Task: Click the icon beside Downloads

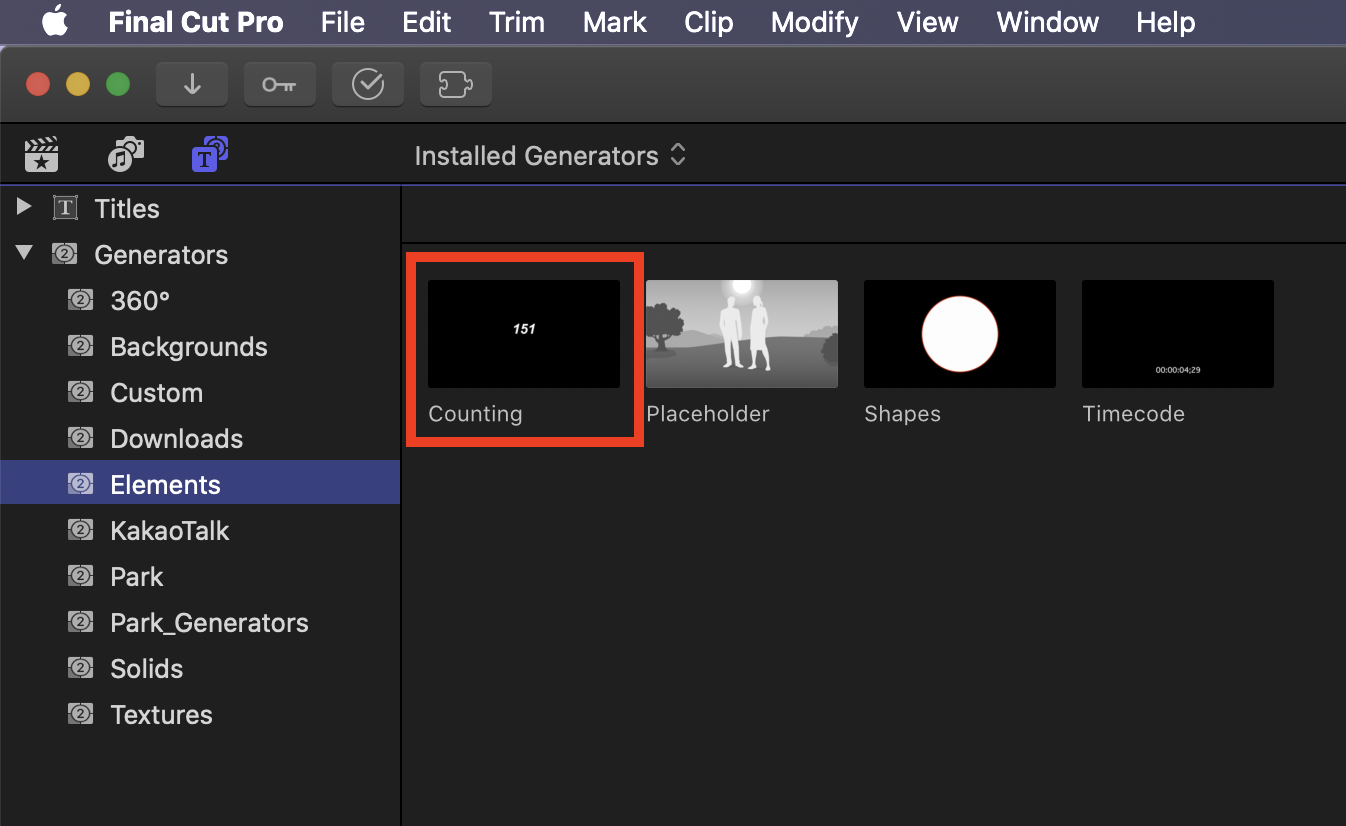Action: click(81, 438)
